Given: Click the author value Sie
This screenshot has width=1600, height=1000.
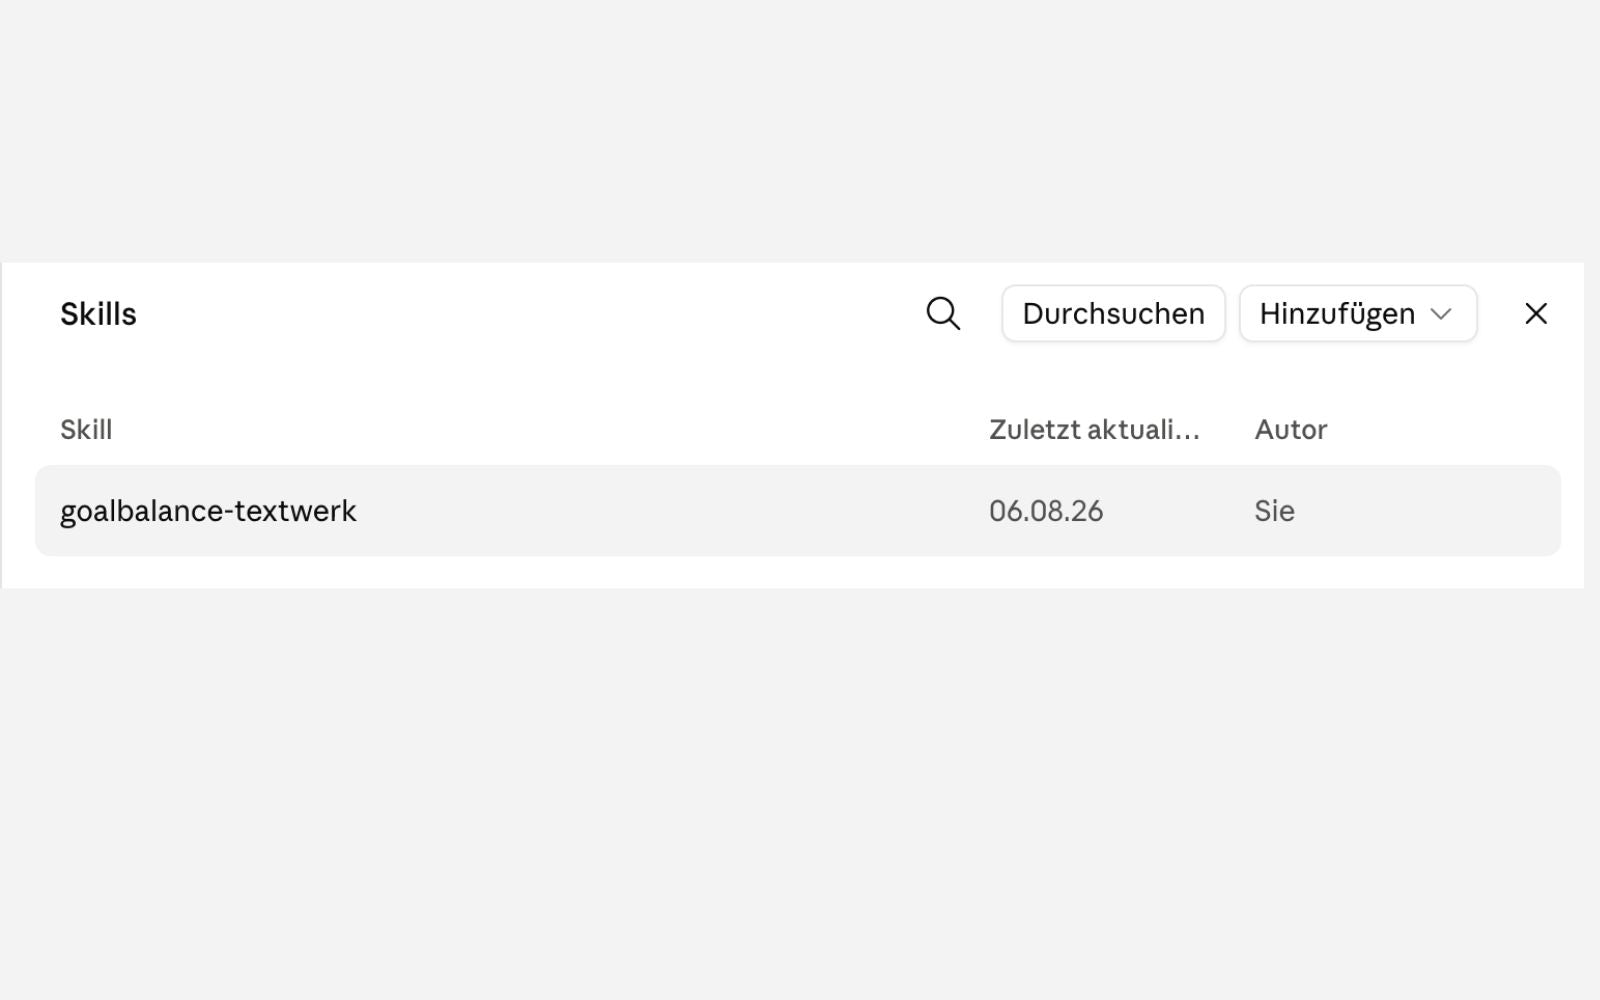Looking at the screenshot, I should (1275, 511).
